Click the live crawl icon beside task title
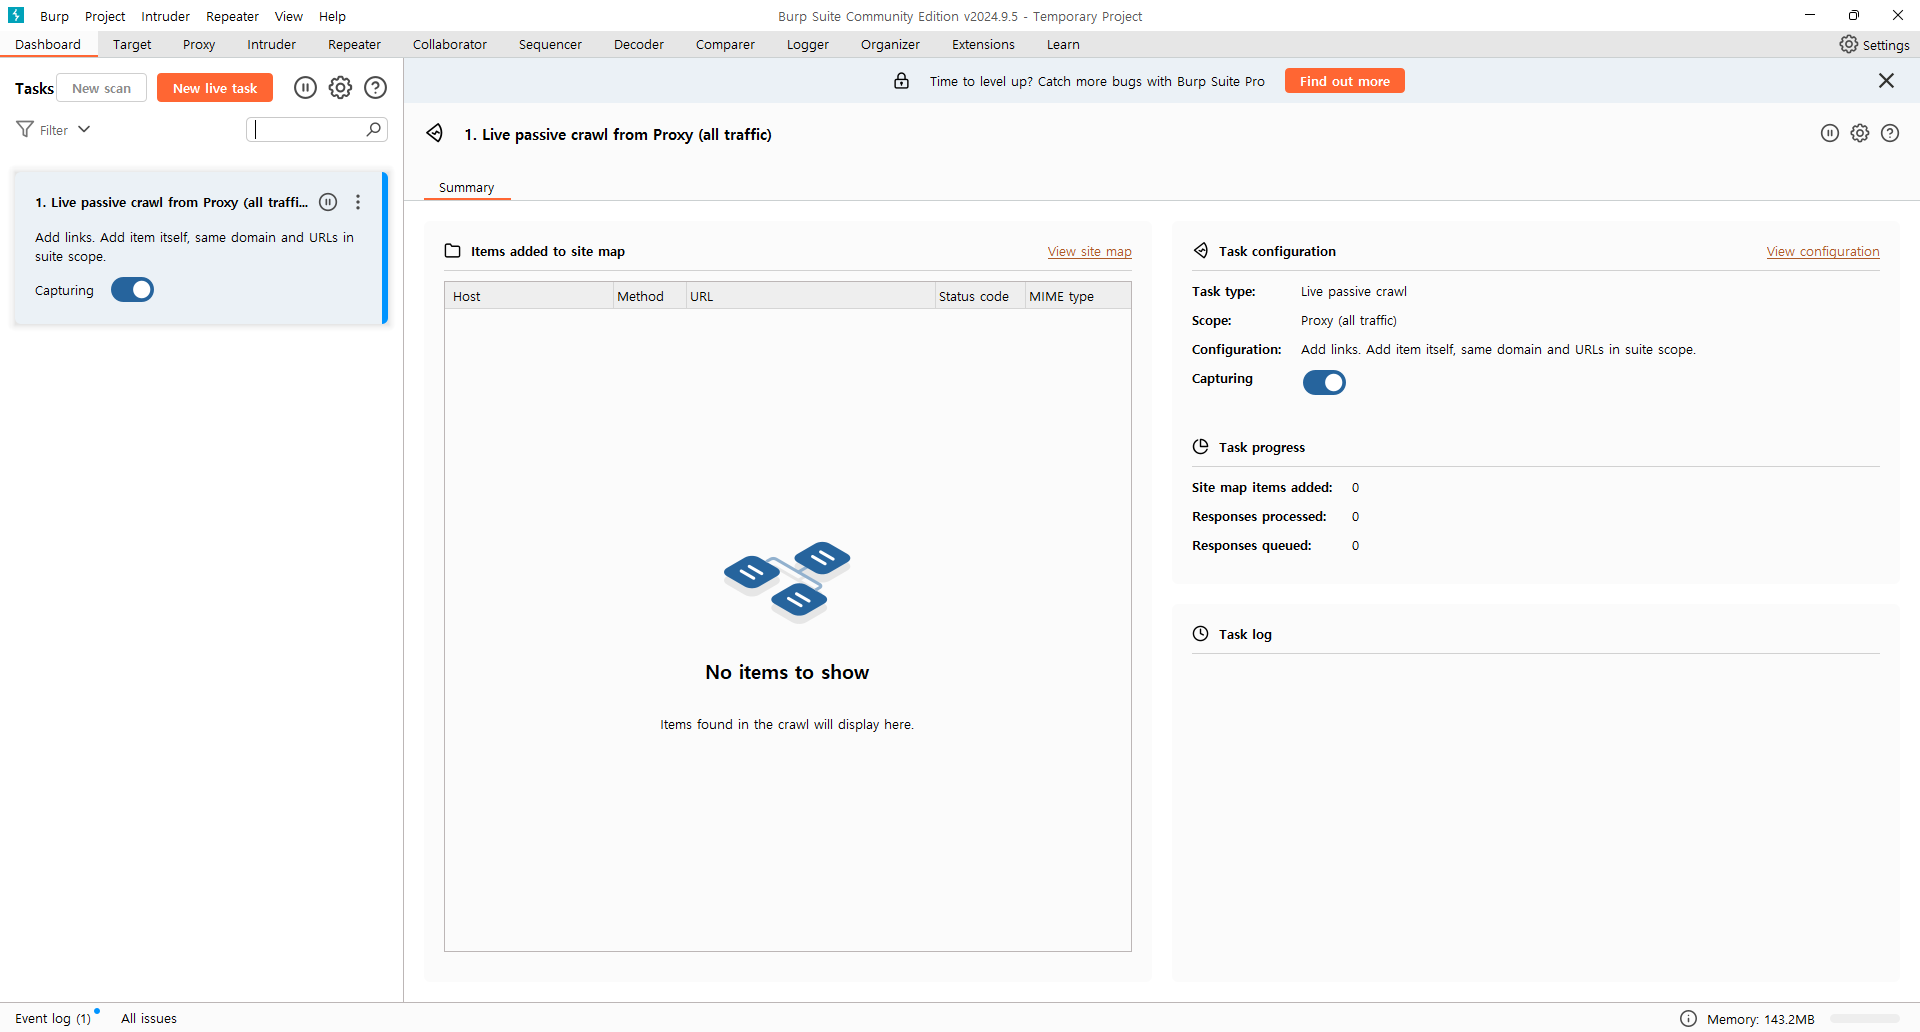1920x1032 pixels. [435, 133]
